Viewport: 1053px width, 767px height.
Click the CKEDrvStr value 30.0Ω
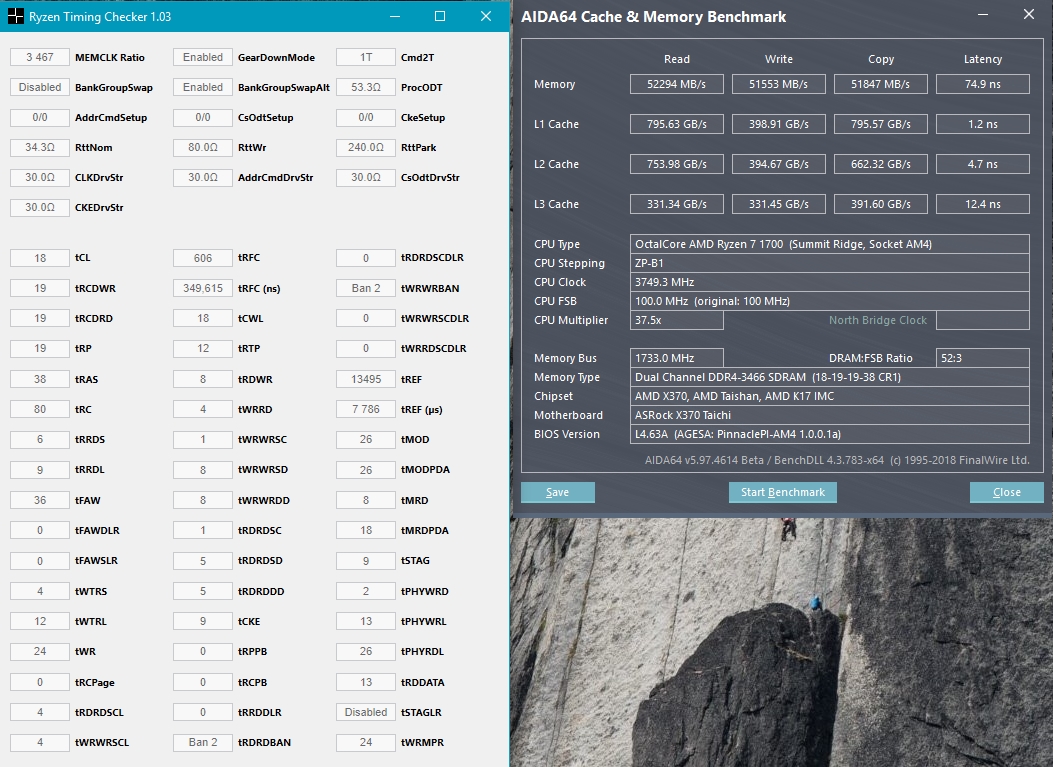(x=40, y=208)
